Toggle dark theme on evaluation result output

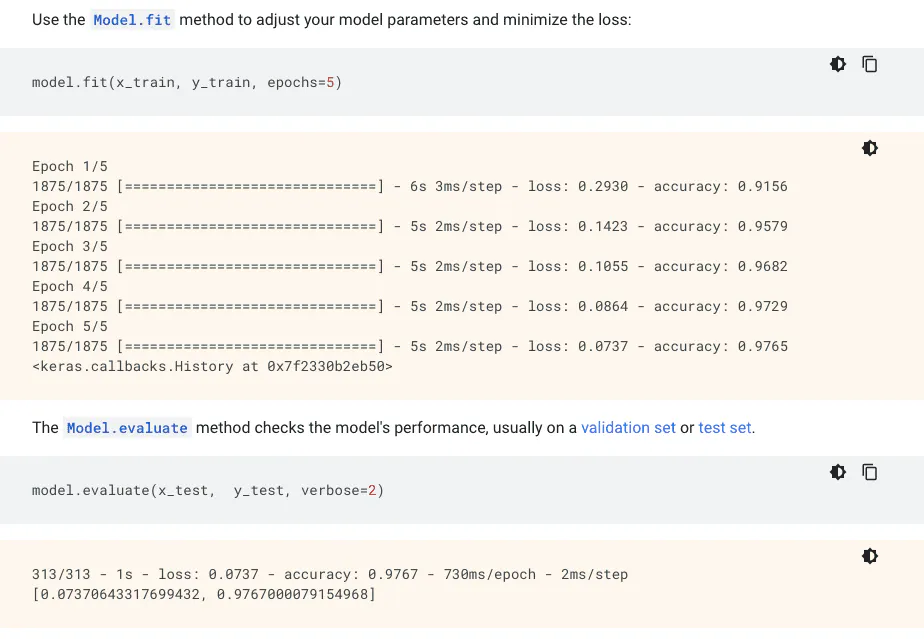pos(870,556)
